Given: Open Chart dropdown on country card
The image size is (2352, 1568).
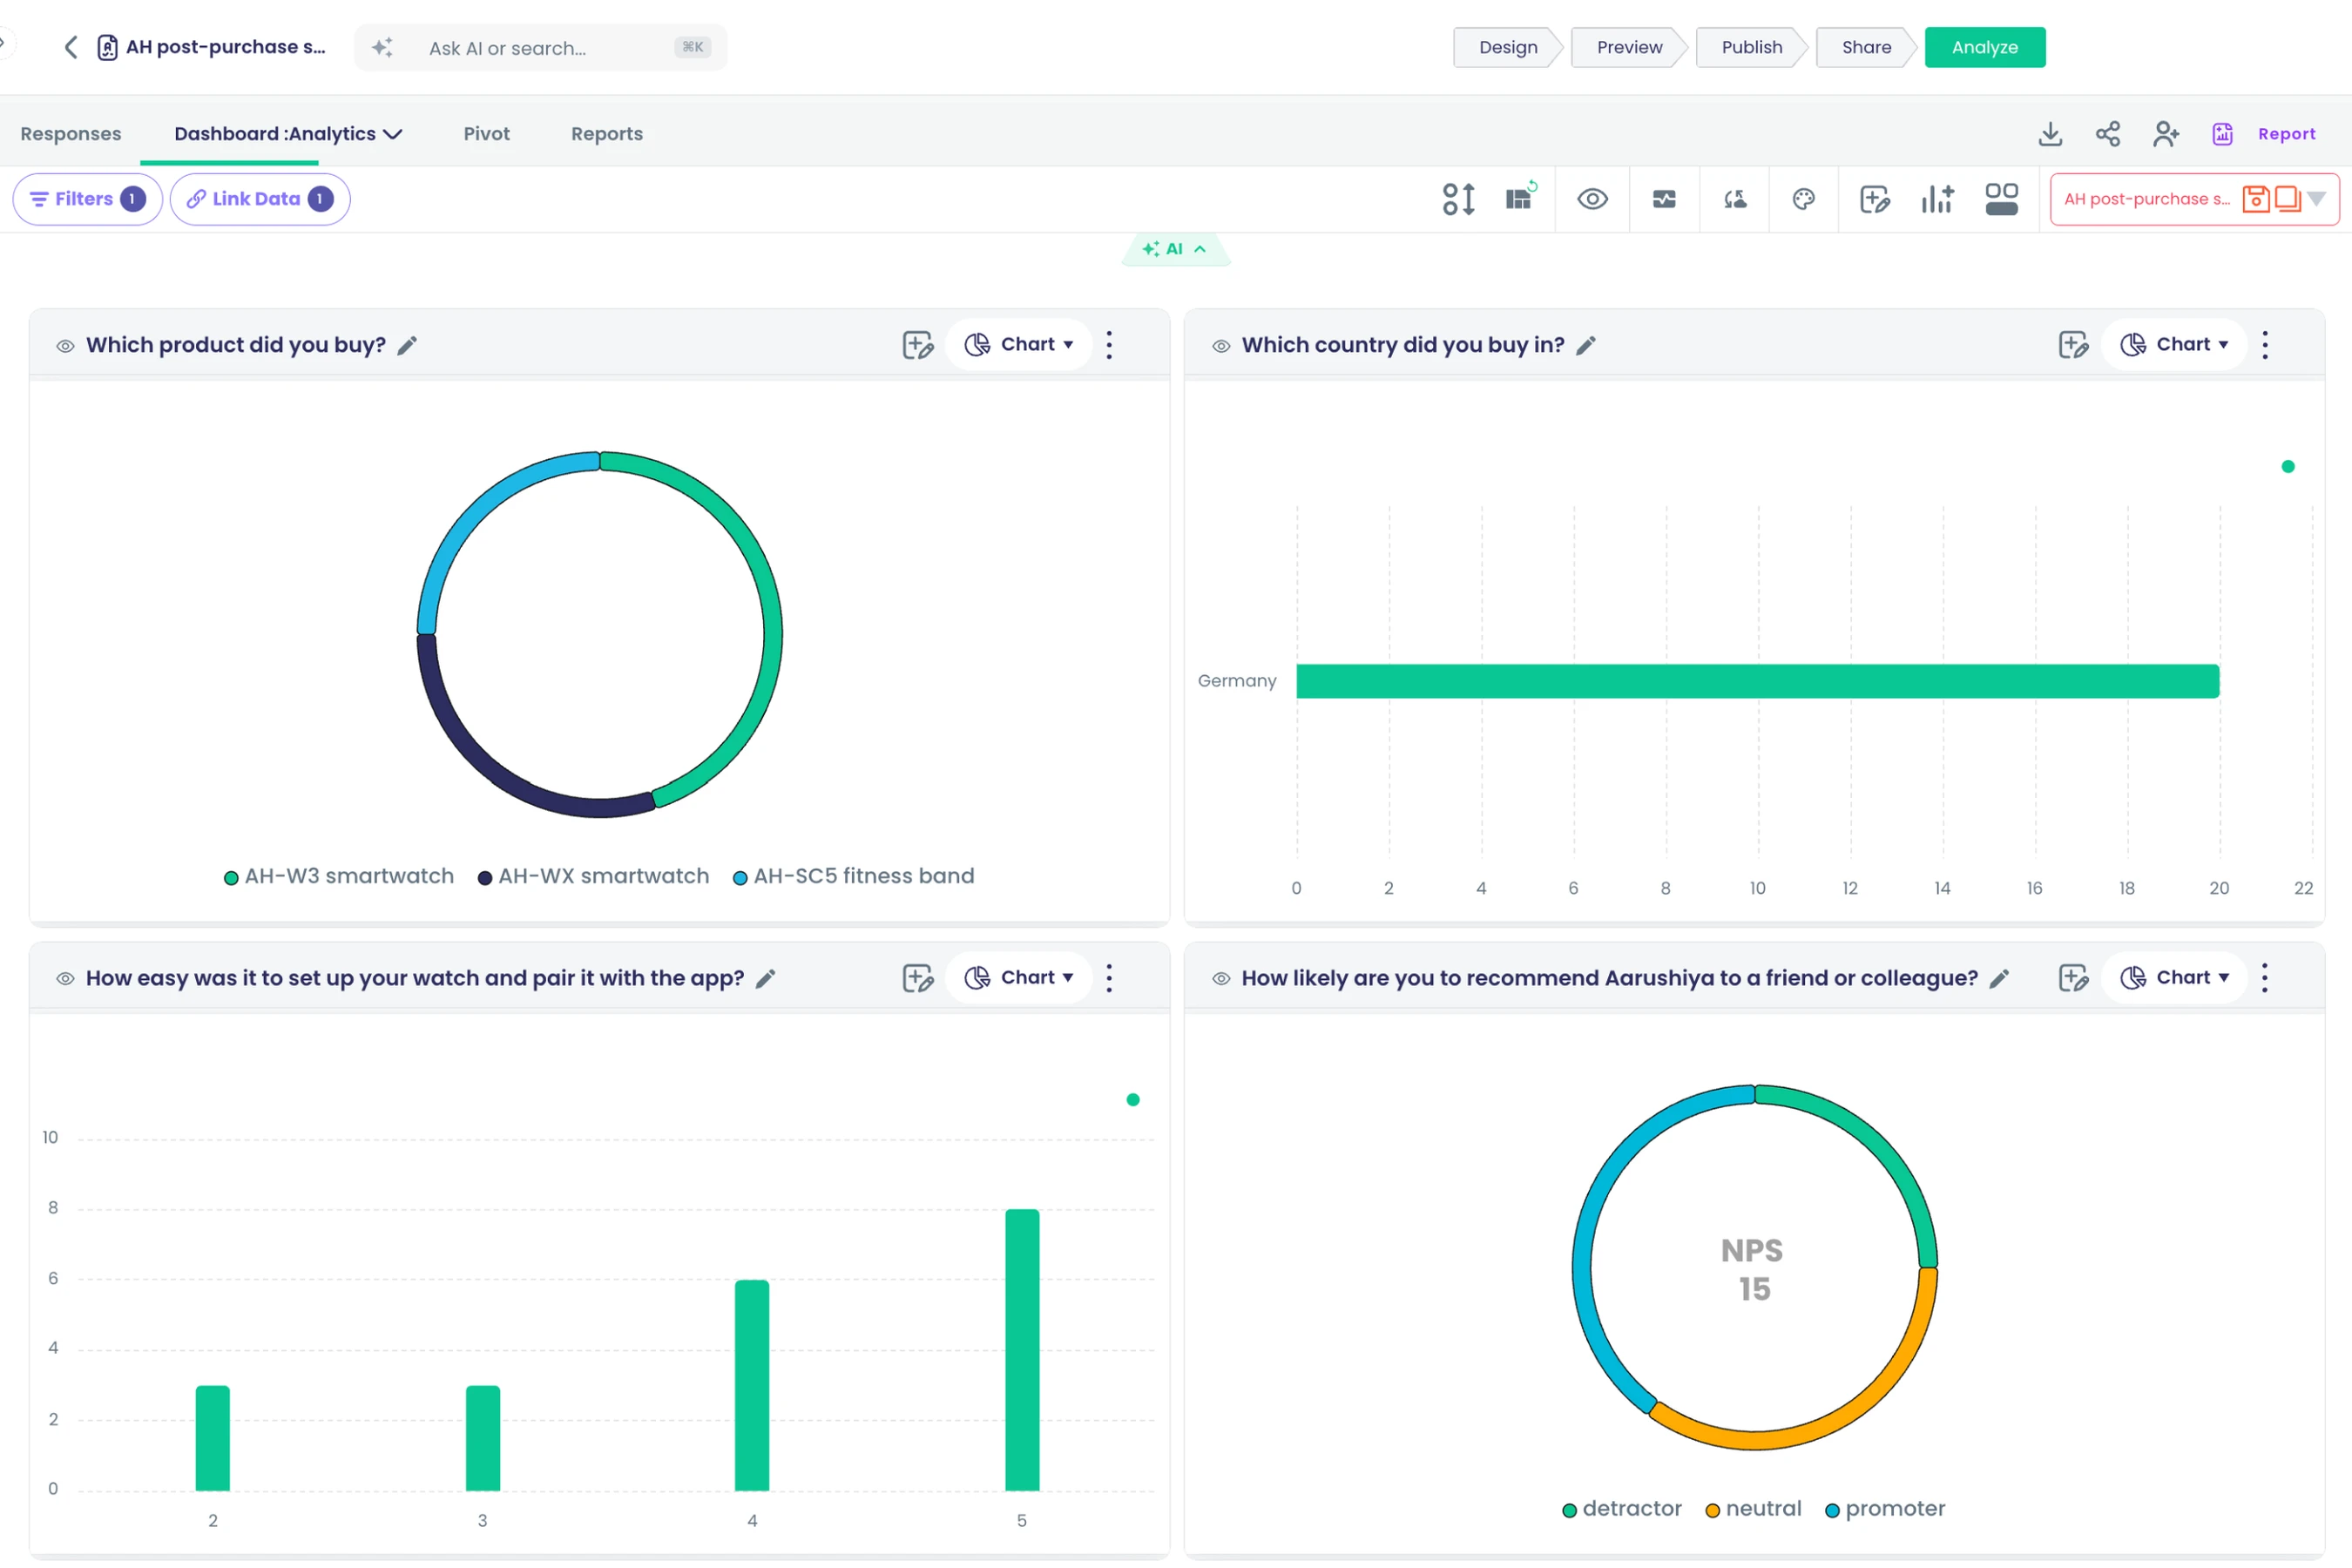Looking at the screenshot, I should point(2175,344).
